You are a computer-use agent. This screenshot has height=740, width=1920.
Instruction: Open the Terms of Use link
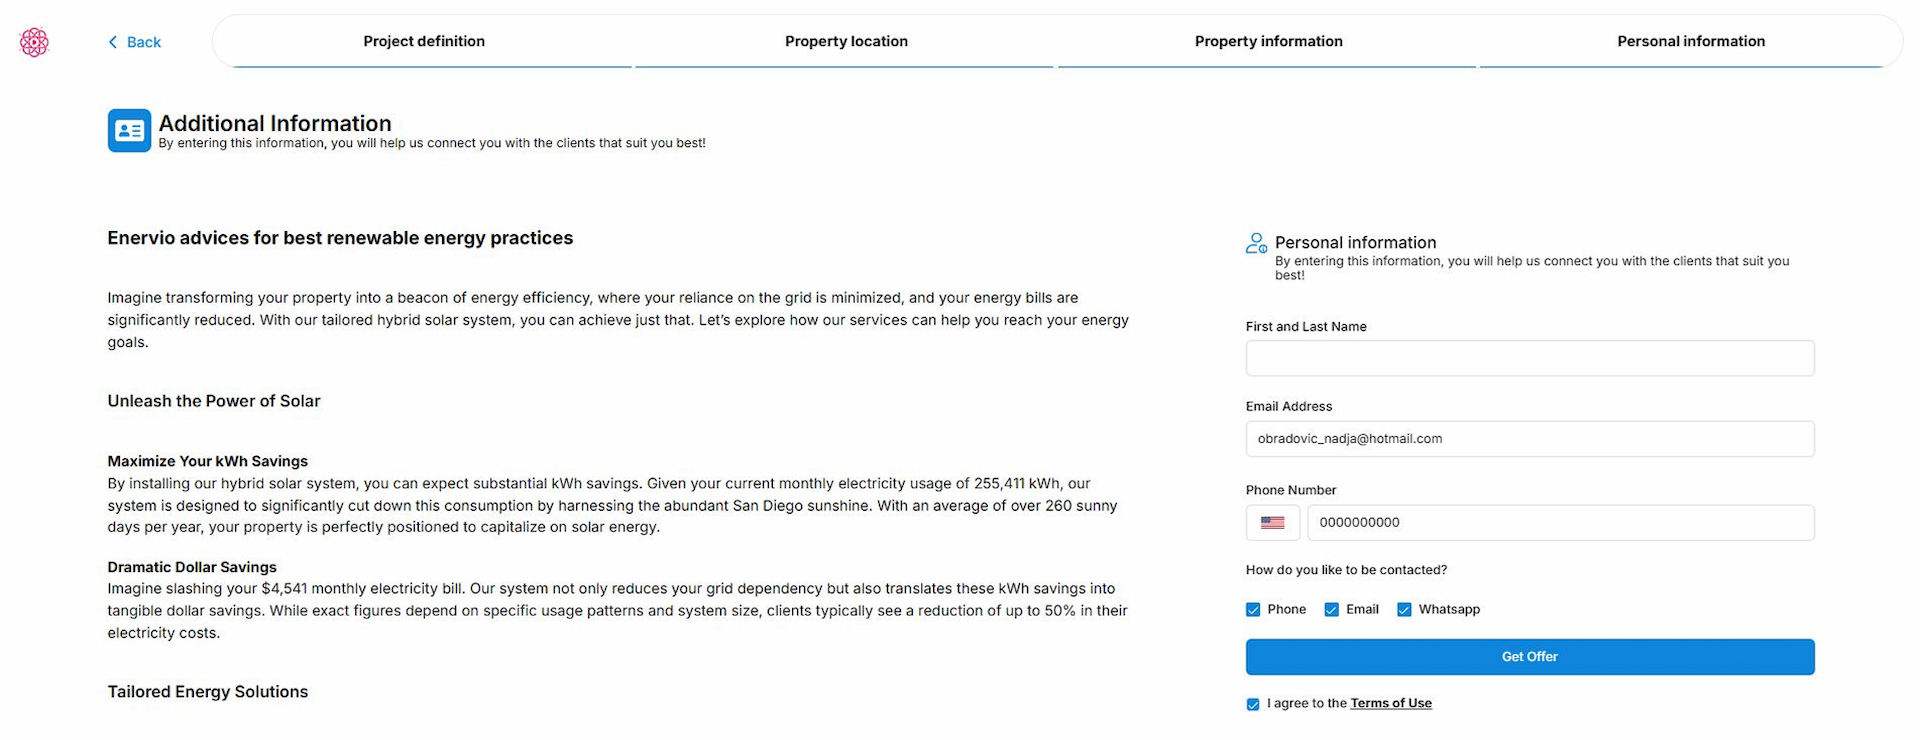(x=1390, y=703)
